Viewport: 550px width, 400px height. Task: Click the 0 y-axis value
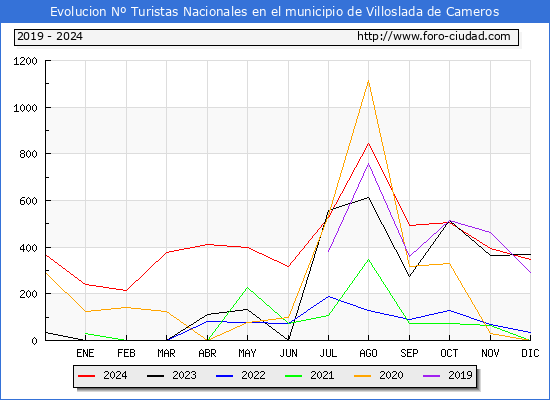(x=34, y=341)
